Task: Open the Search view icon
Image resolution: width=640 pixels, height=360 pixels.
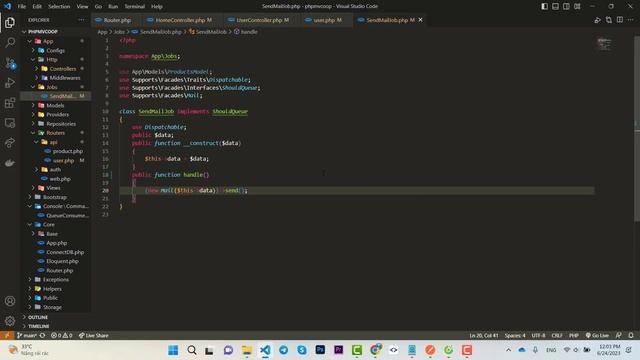Action: click(x=10, y=42)
